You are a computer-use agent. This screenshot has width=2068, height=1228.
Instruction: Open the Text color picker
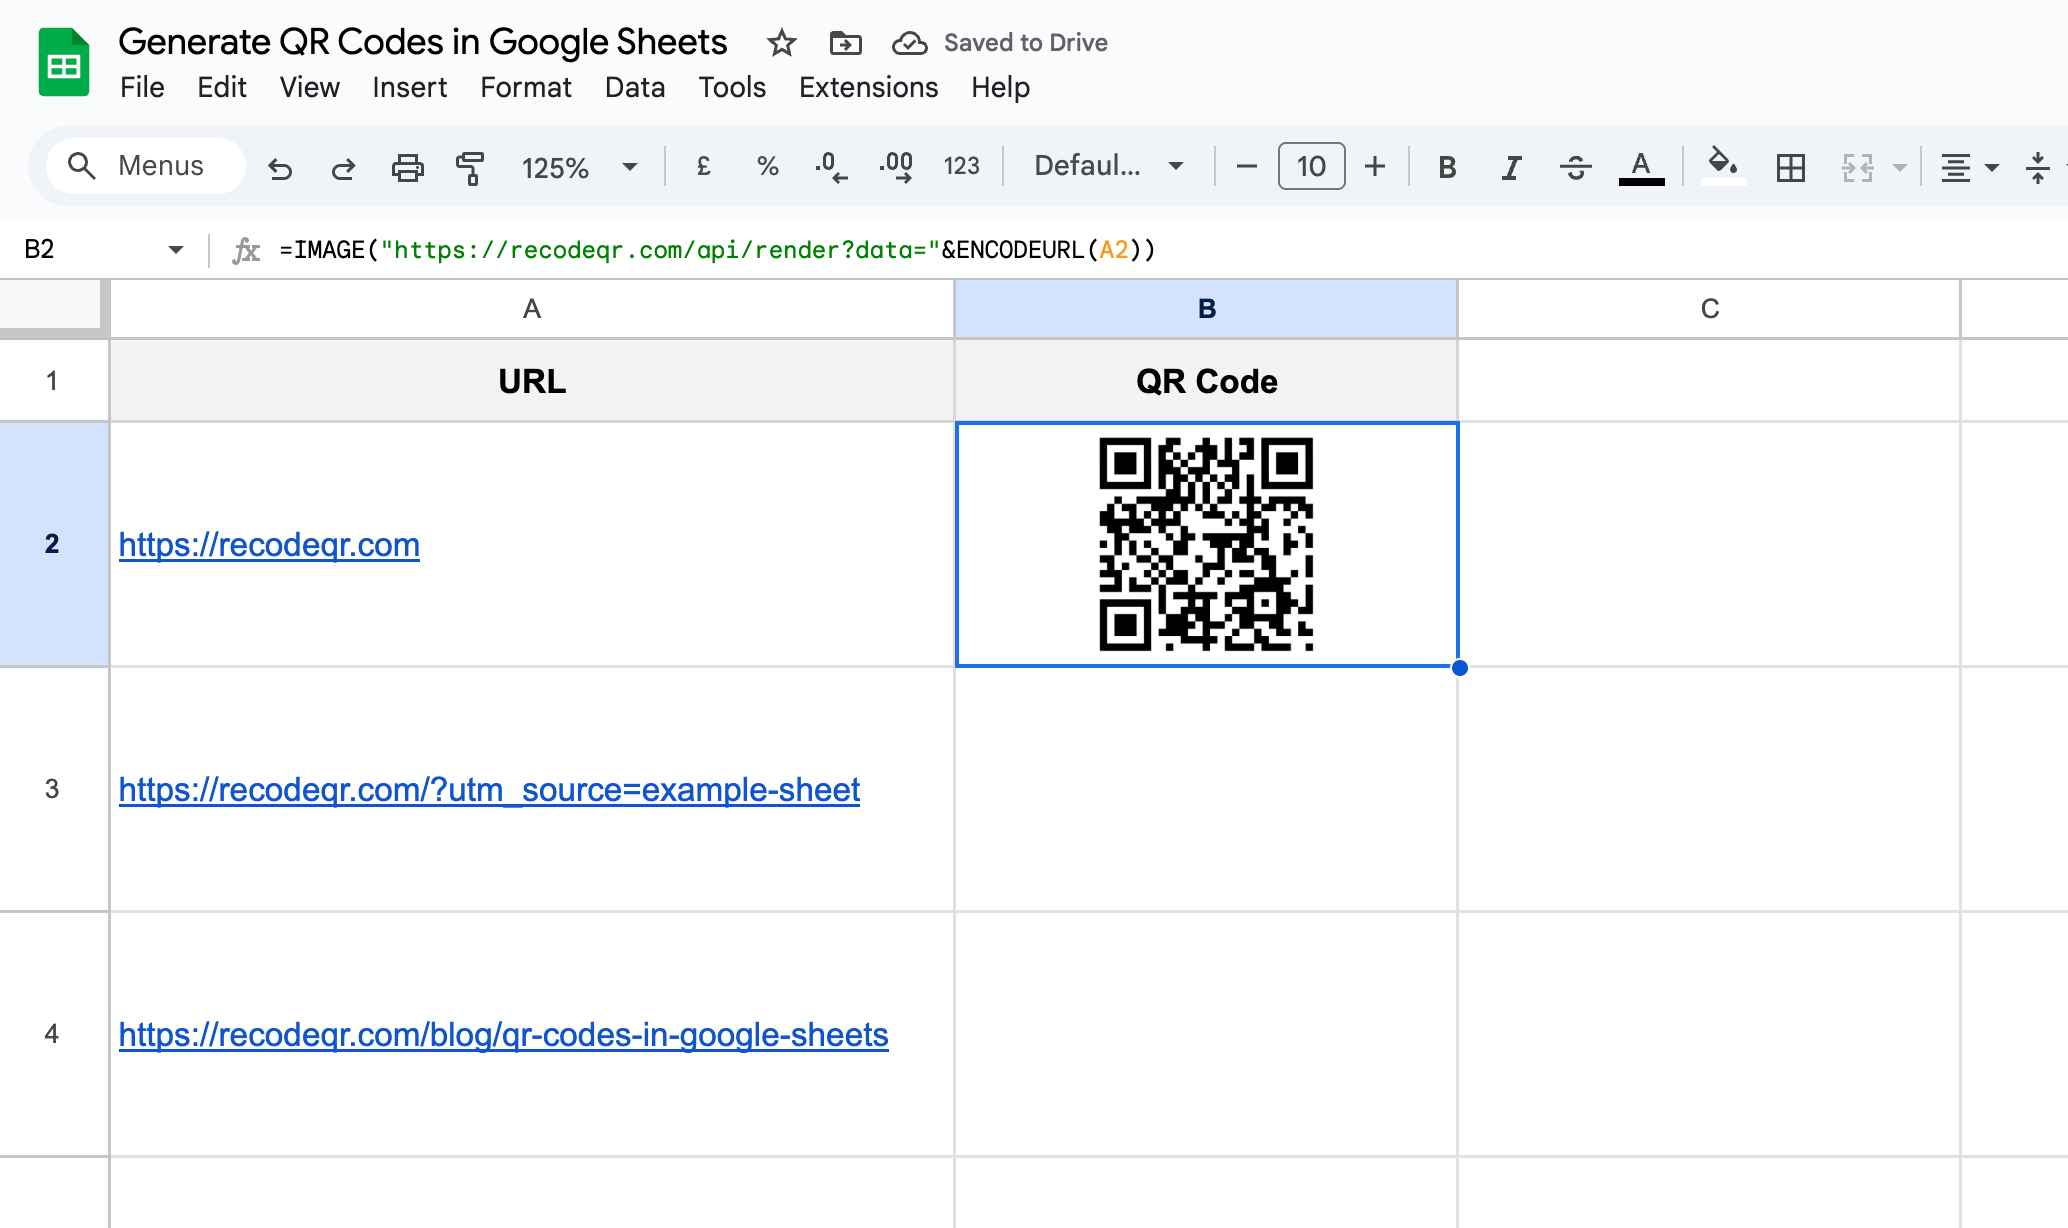click(1640, 167)
